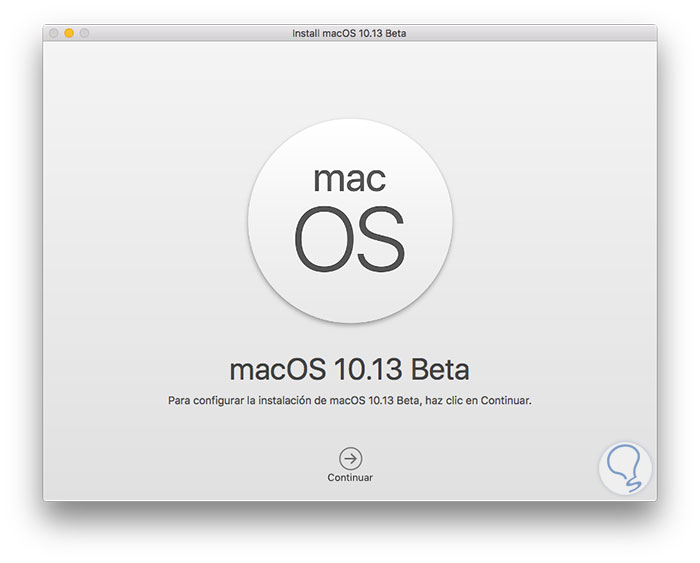
Task: Click the 'Para configurar la instalación' instruction text
Action: (350, 400)
